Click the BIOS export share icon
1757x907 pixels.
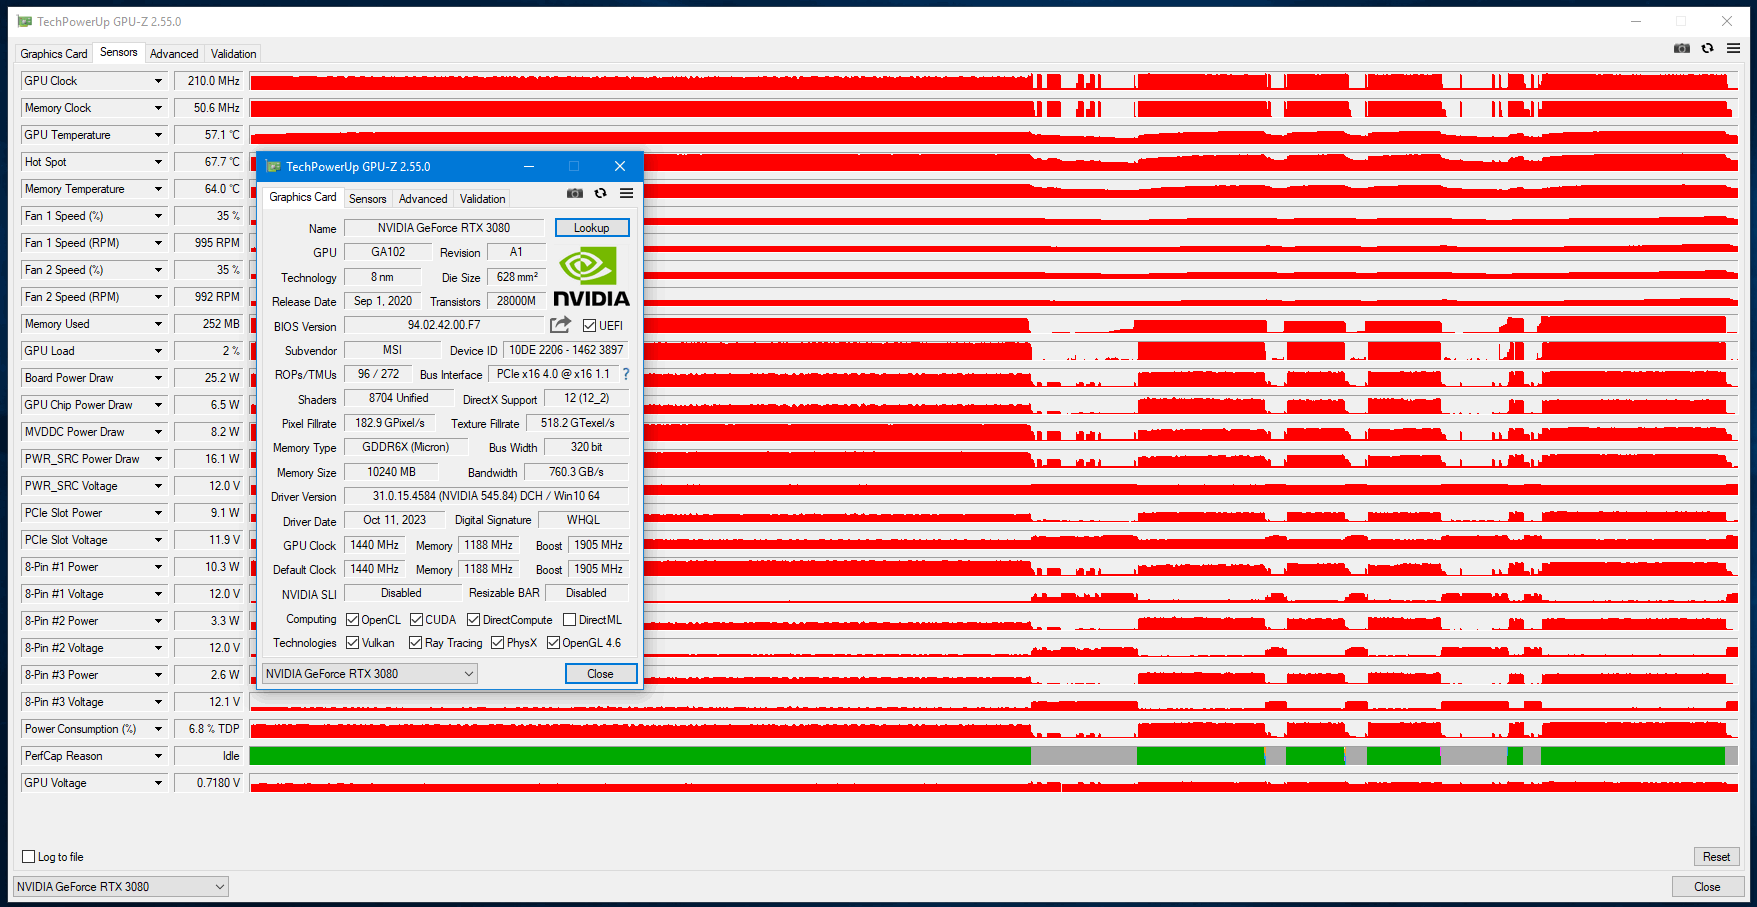click(x=560, y=325)
